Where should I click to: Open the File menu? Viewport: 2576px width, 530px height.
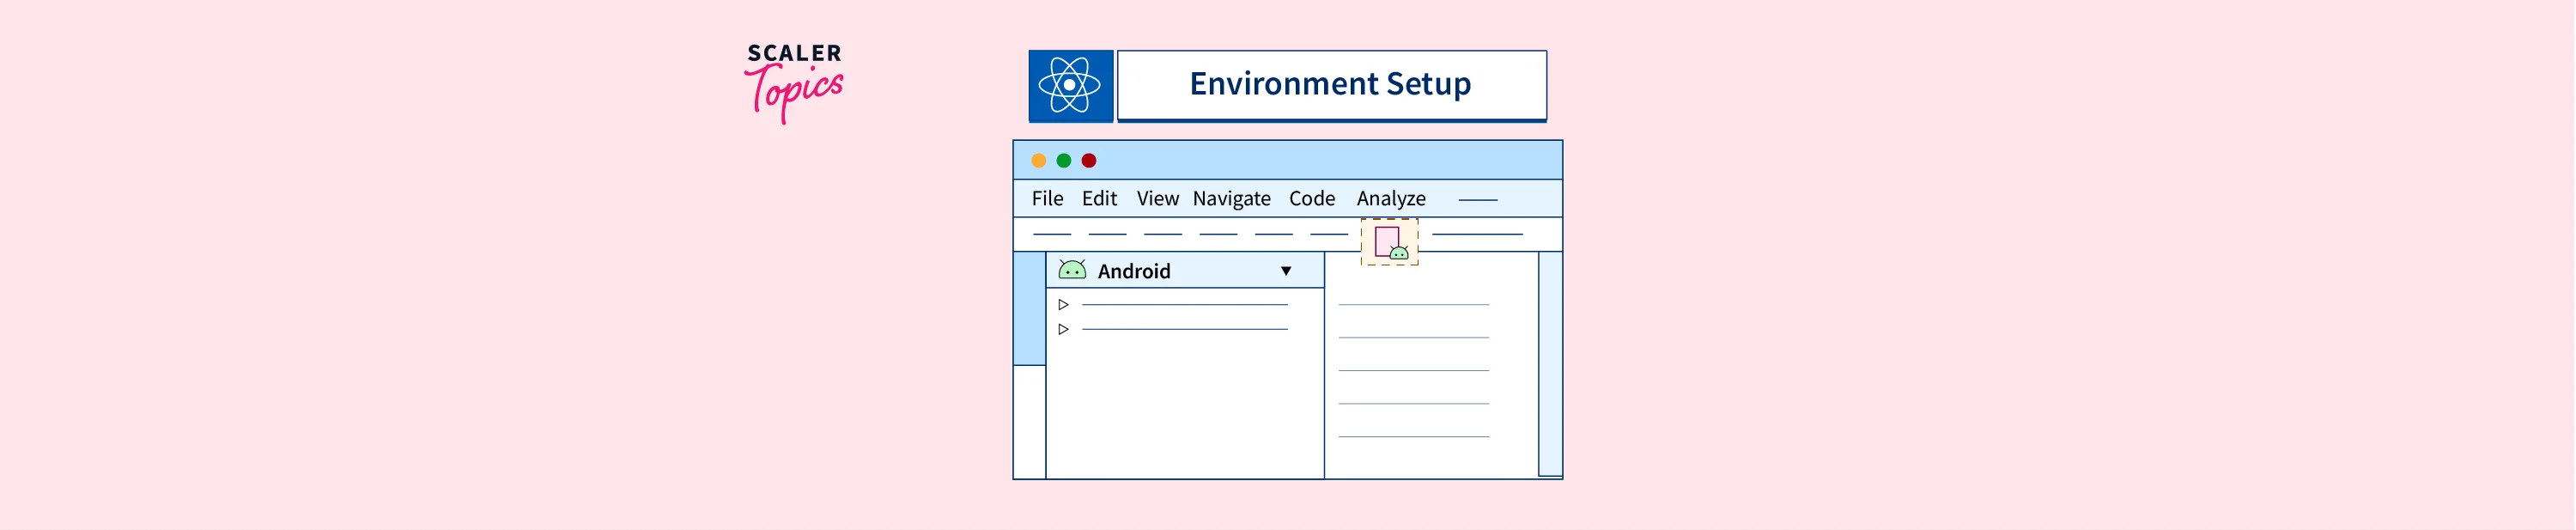coord(1047,199)
